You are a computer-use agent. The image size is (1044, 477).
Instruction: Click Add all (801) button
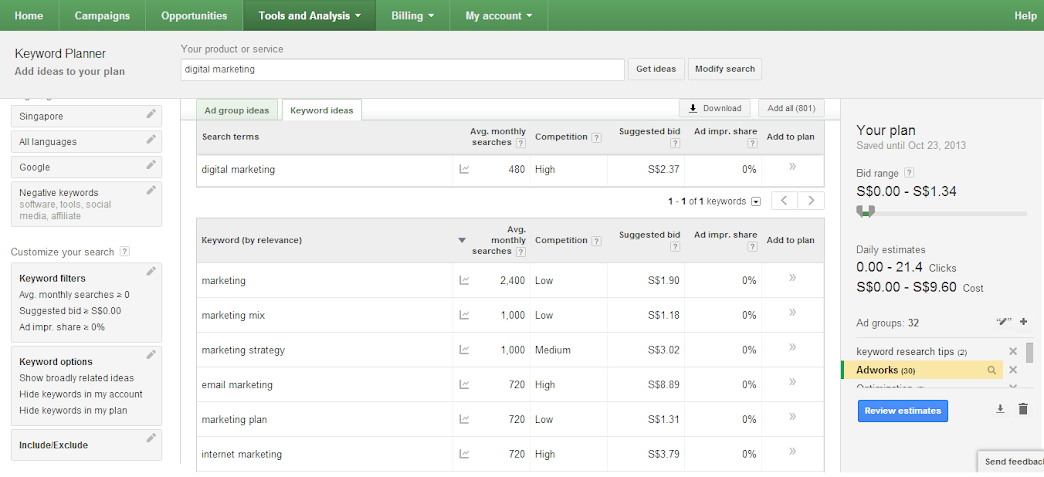pos(791,108)
